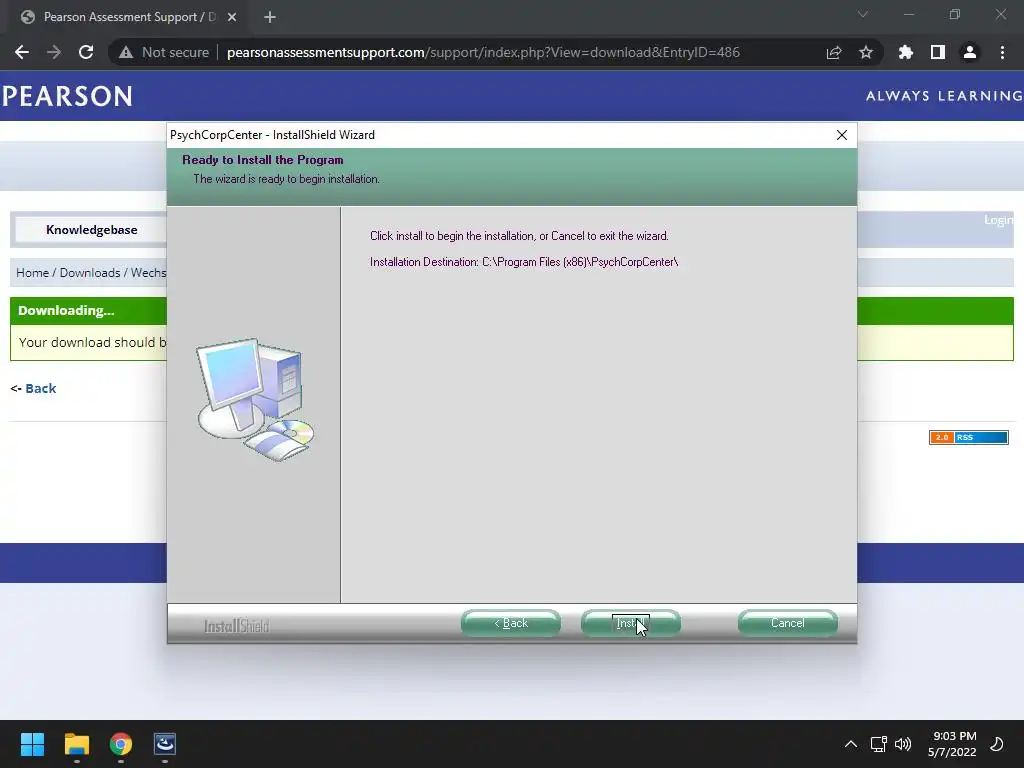Share this page via toolbar icon

pos(834,52)
